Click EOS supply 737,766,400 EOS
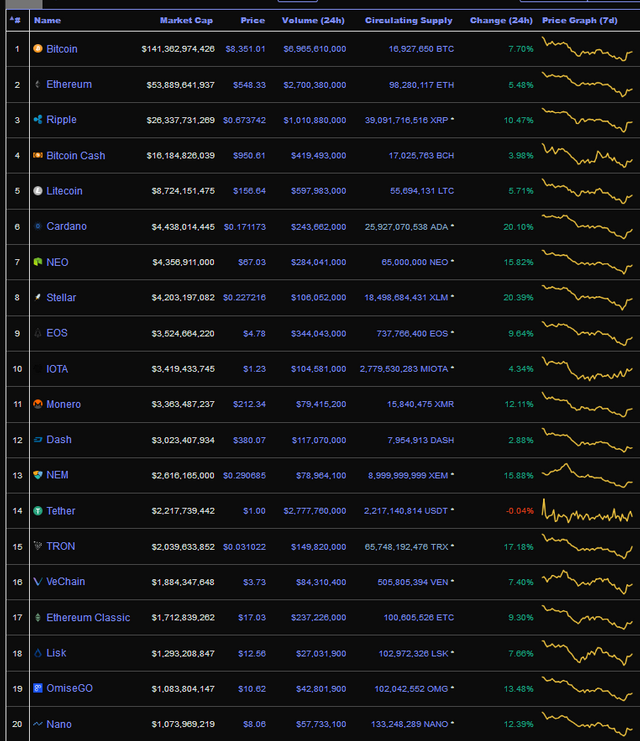640x741 pixels. click(412, 333)
